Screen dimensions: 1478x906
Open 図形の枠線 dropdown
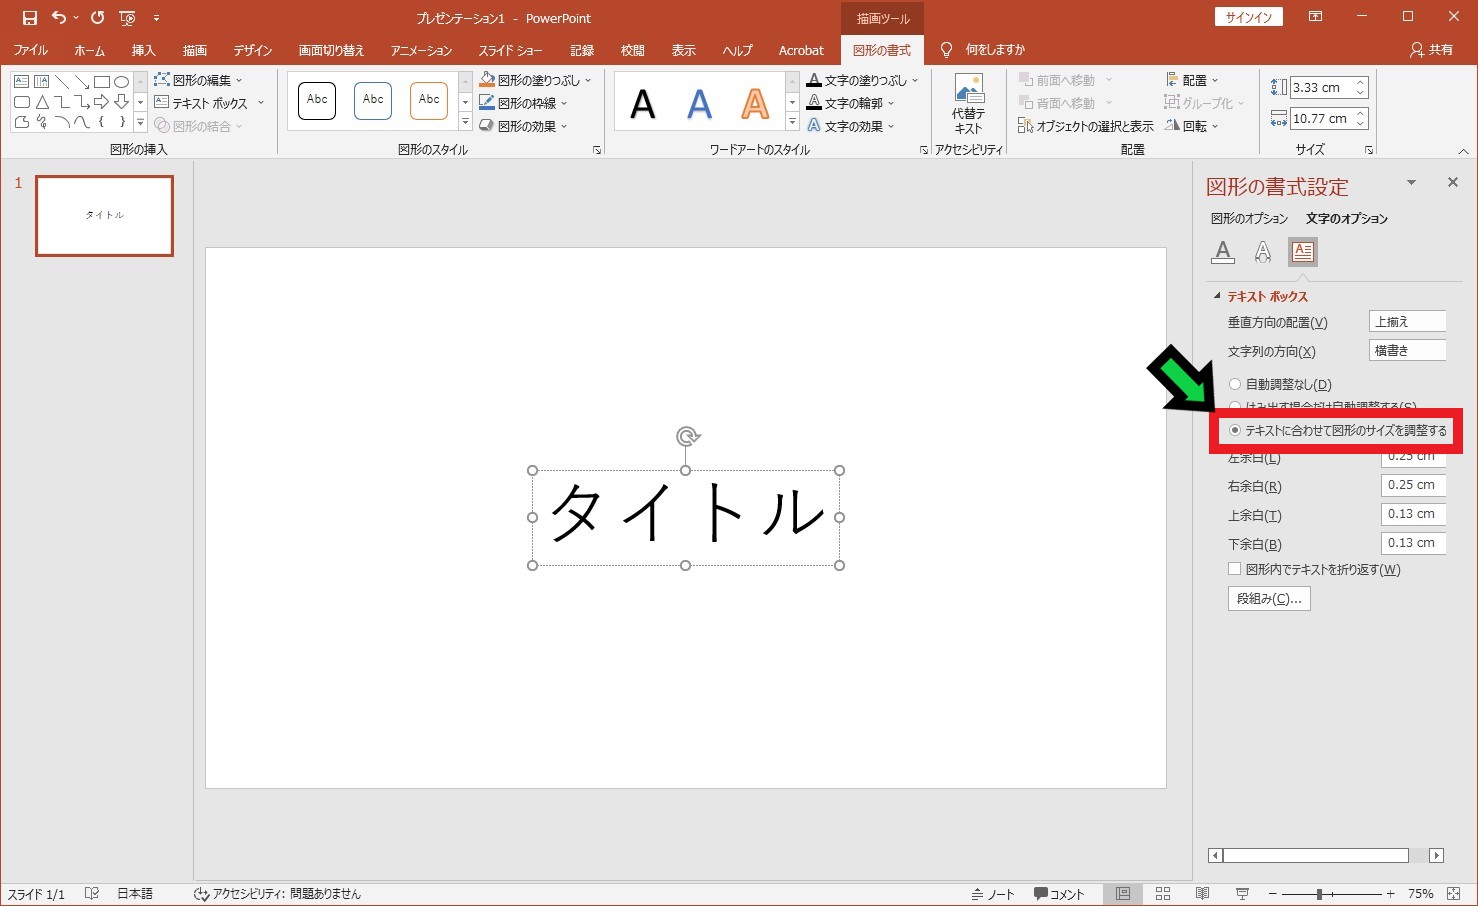(x=523, y=103)
